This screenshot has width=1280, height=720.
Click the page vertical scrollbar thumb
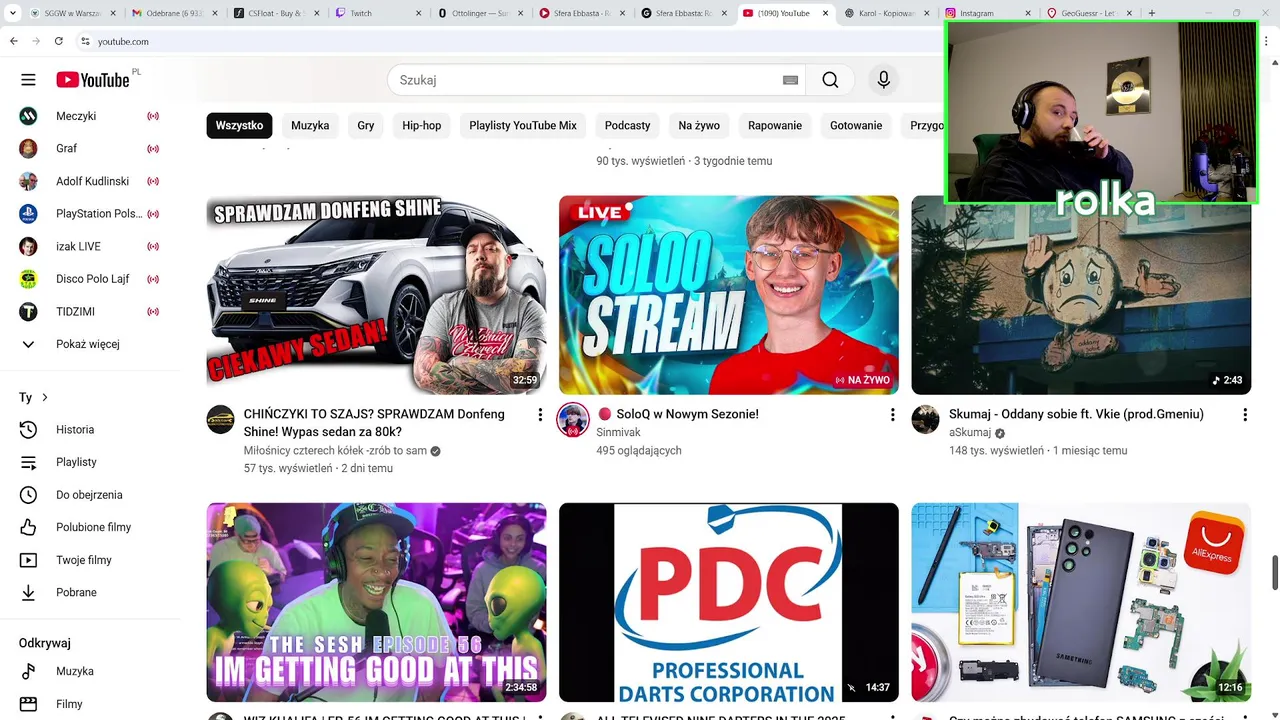pos(1274,573)
